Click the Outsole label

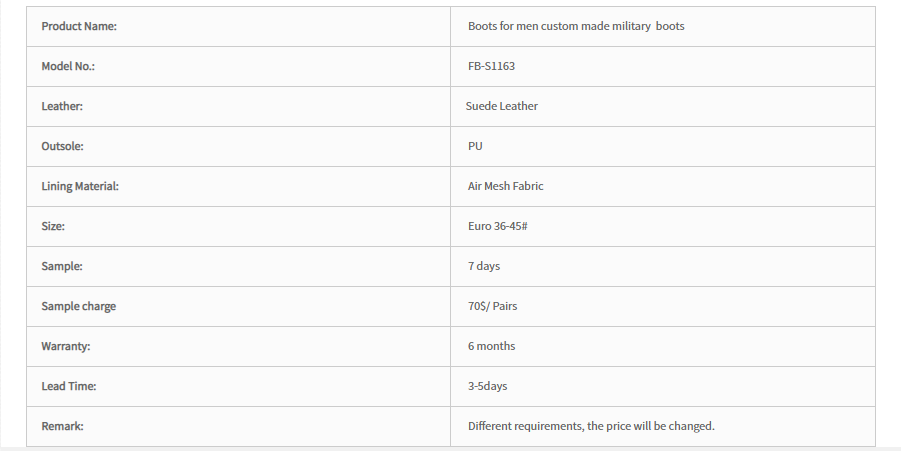(62, 147)
